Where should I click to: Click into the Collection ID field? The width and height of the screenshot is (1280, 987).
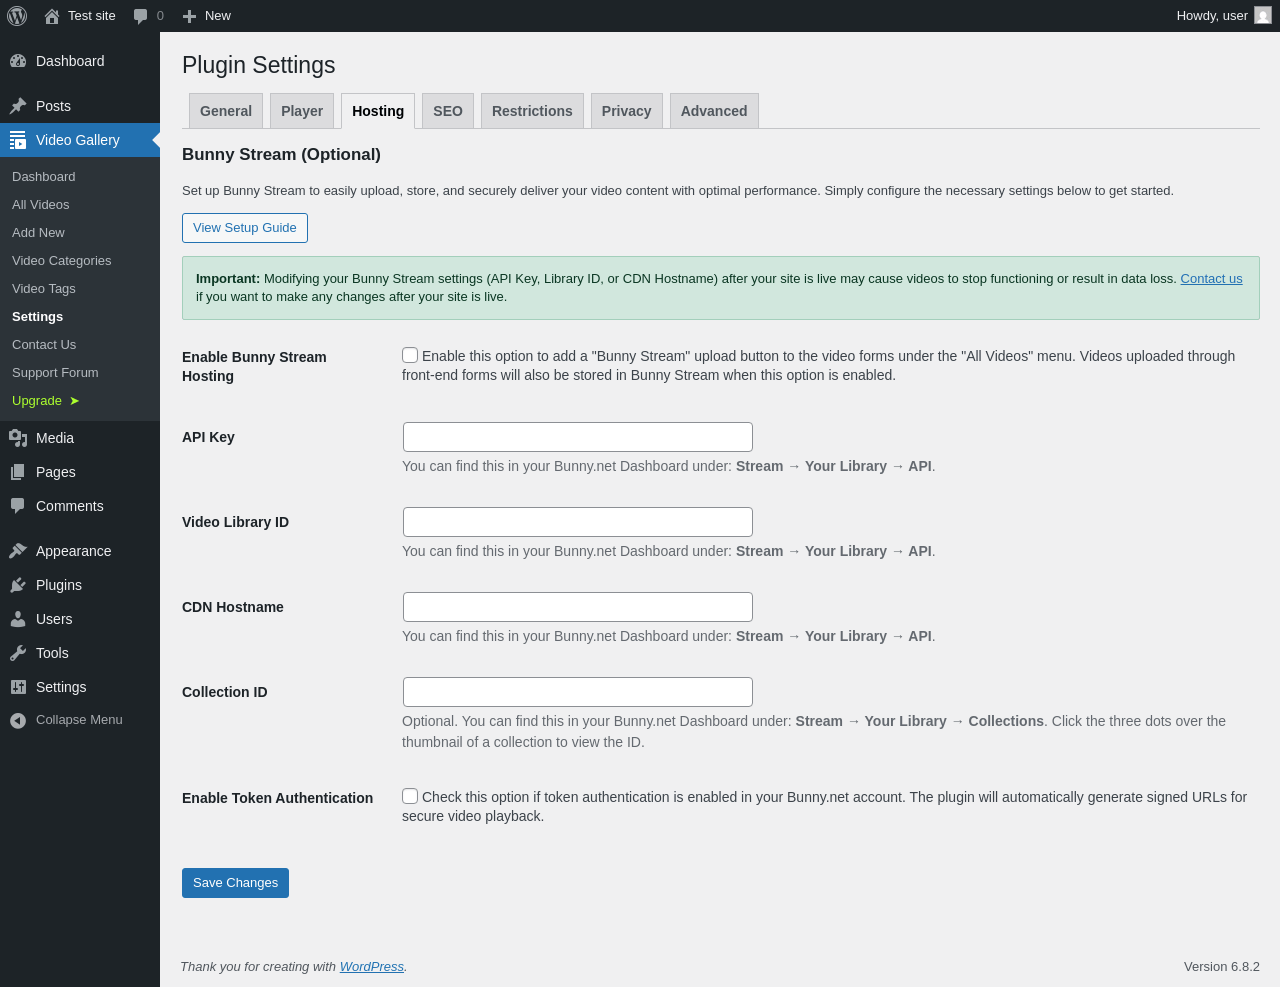pyautogui.click(x=578, y=692)
